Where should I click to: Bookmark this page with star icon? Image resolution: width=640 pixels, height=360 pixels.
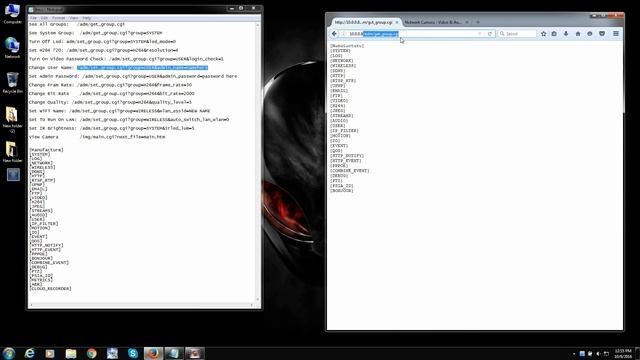pos(544,34)
